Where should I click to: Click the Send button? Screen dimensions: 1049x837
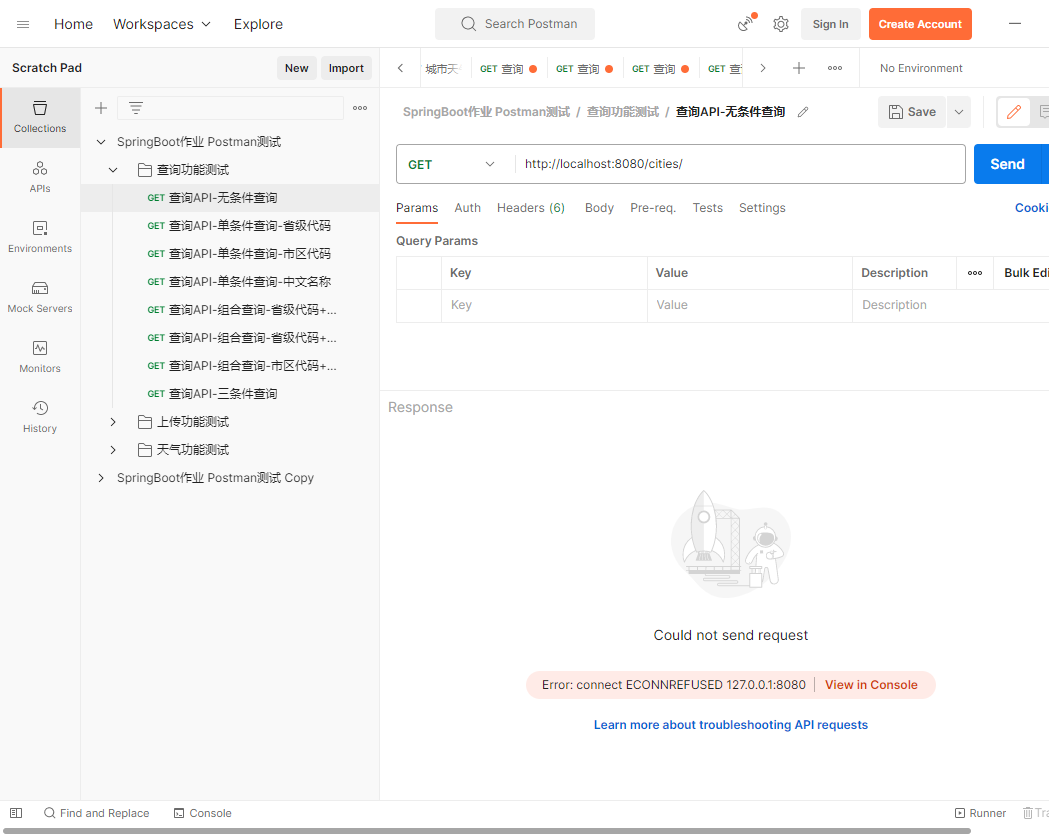[1007, 164]
